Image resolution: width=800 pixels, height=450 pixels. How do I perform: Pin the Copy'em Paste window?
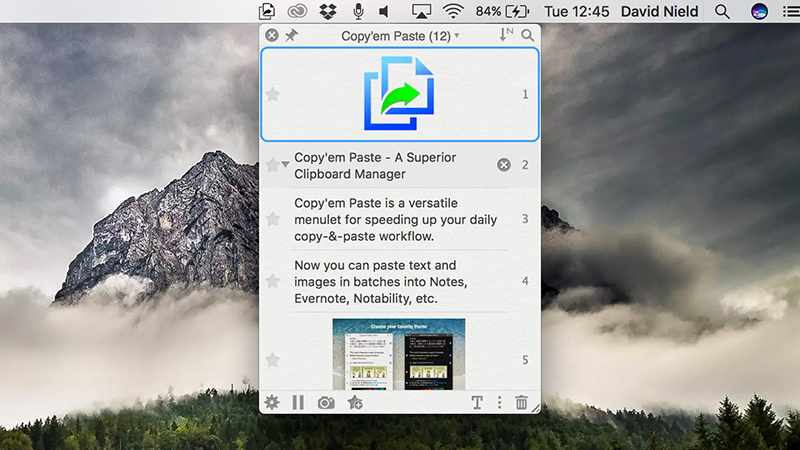click(x=291, y=35)
